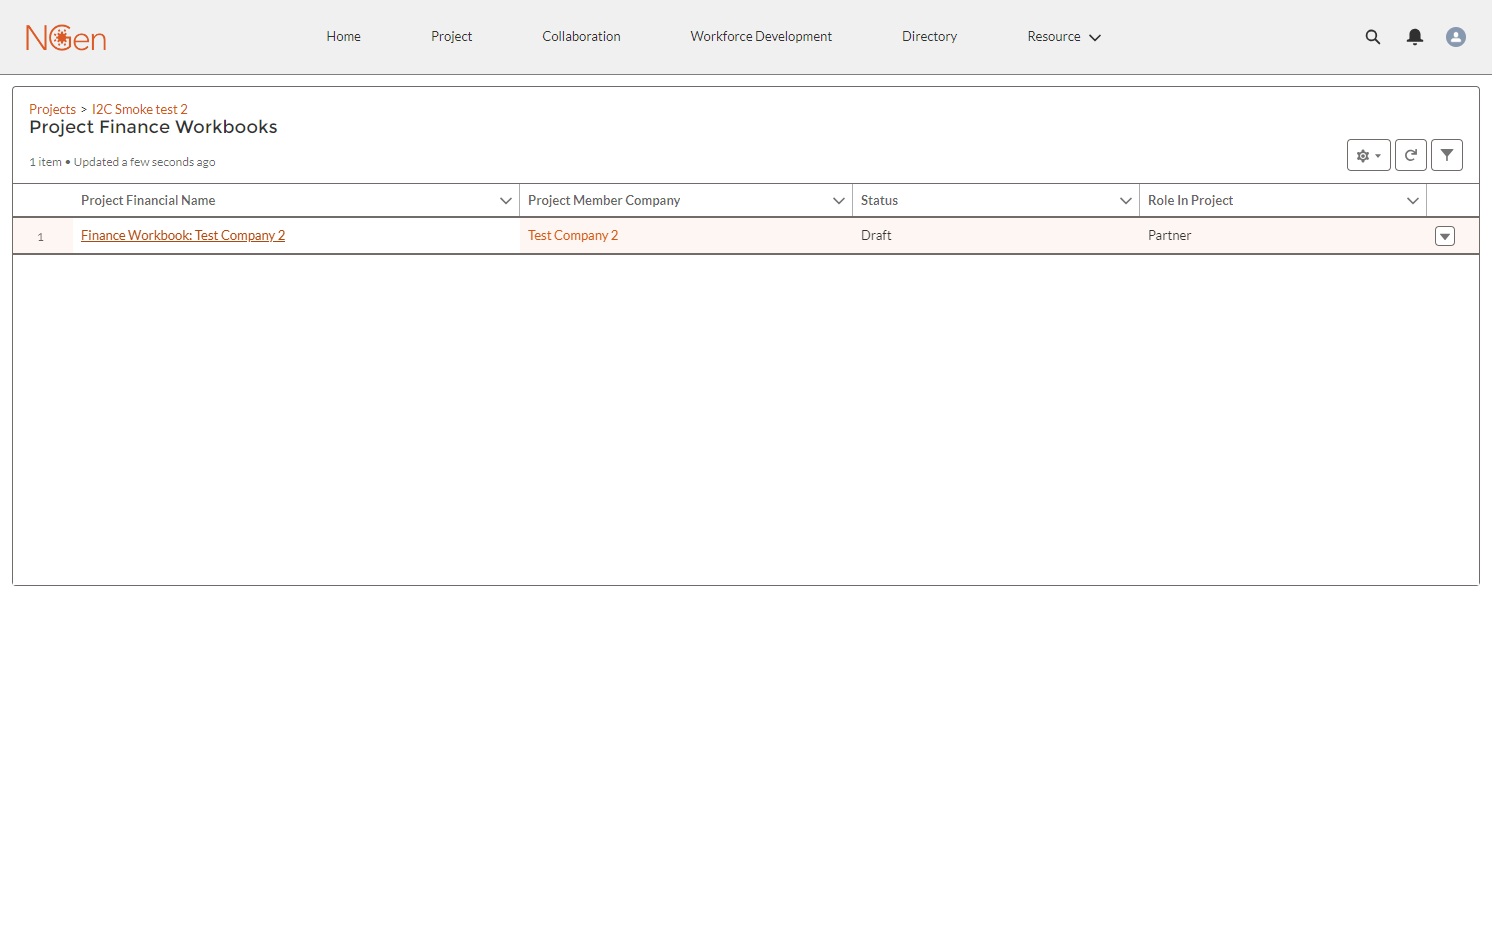Sort by Project Financial Name header

click(x=148, y=201)
